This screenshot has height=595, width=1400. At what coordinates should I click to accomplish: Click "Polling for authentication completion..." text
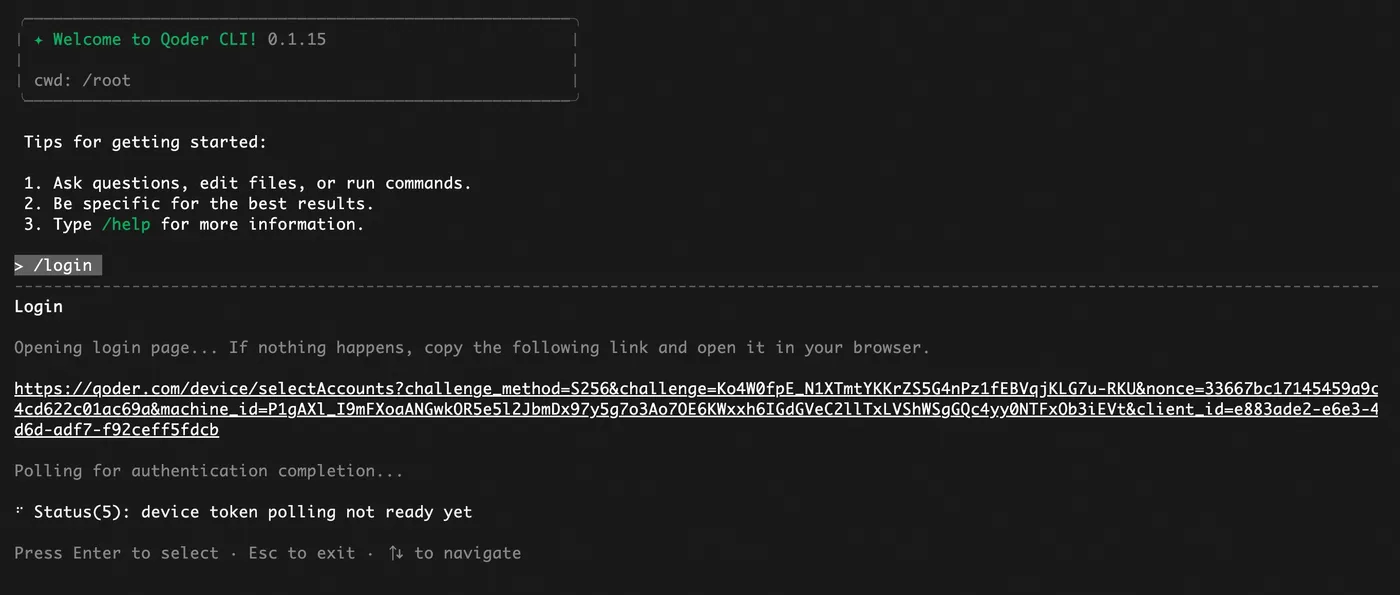pos(208,470)
